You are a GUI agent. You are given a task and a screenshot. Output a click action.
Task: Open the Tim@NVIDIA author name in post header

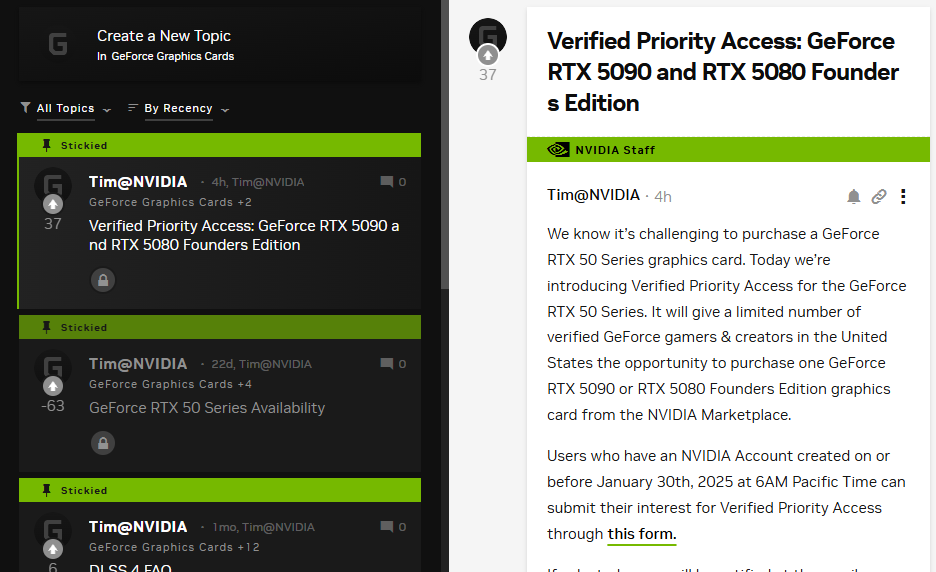(x=593, y=195)
